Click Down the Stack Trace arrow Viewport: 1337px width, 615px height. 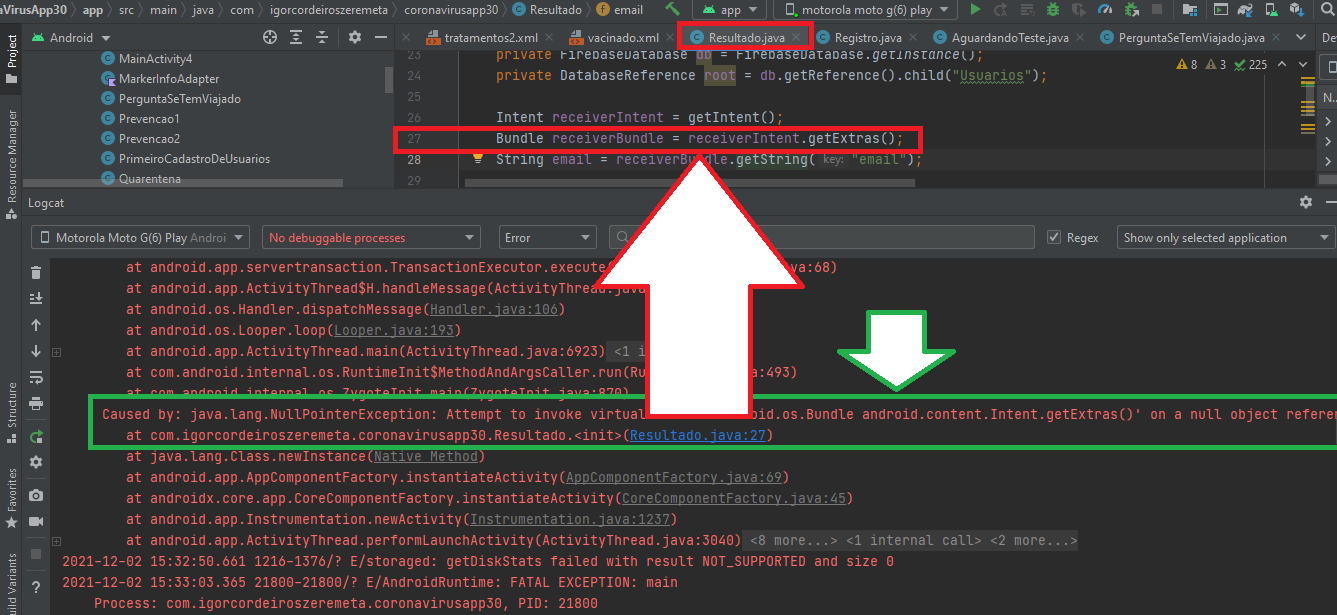point(36,351)
